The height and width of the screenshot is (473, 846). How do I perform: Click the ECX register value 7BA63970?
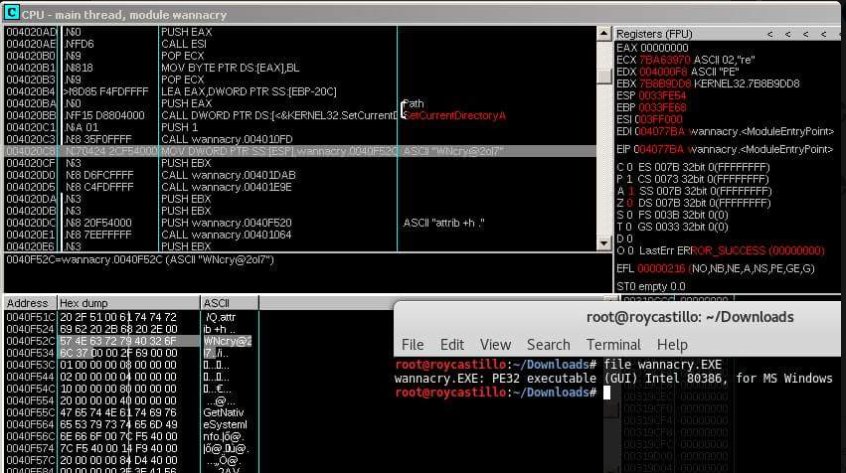[665, 60]
